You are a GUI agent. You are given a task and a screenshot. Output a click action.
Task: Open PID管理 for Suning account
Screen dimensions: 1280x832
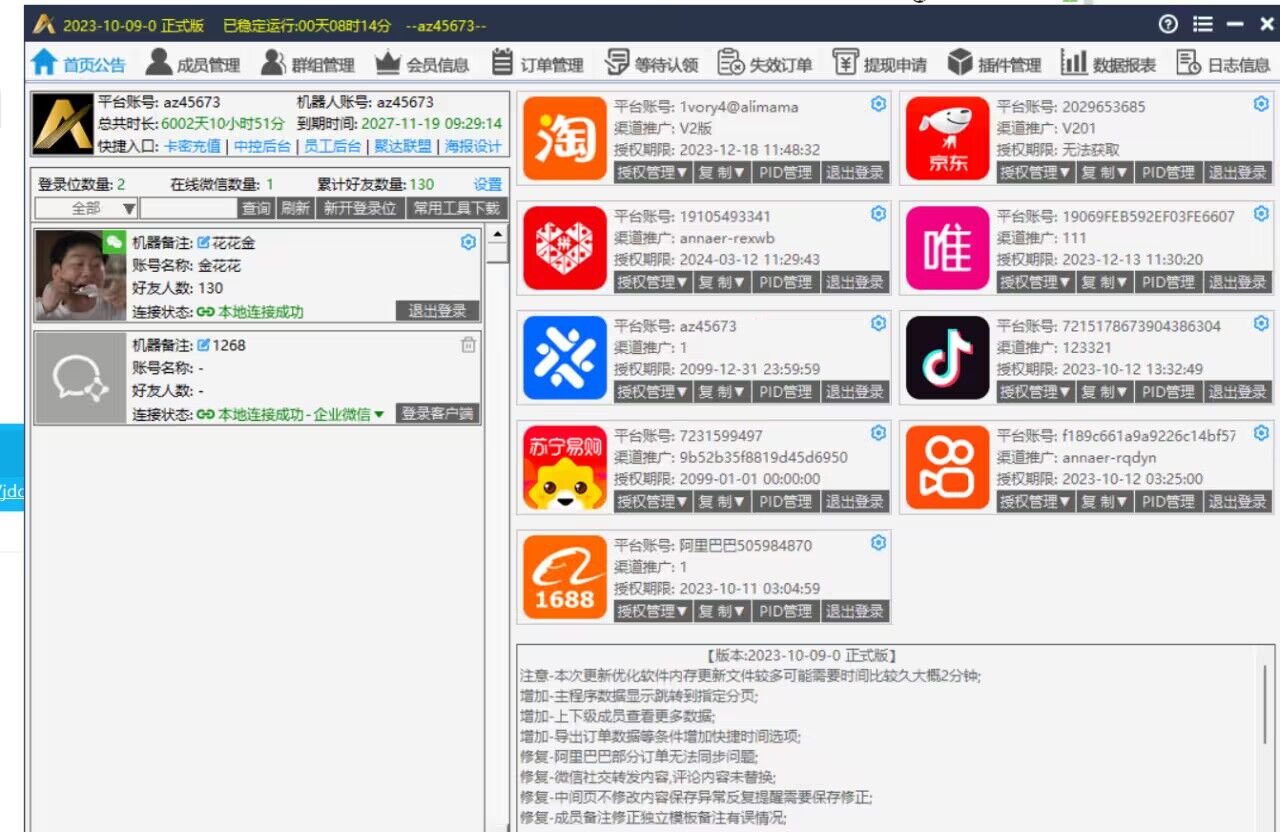tap(785, 501)
